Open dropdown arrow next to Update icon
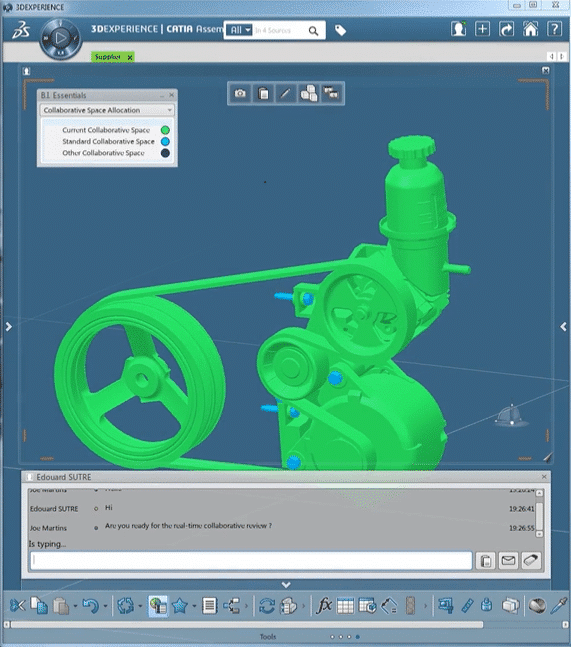This screenshot has width=571, height=647. 140,606
